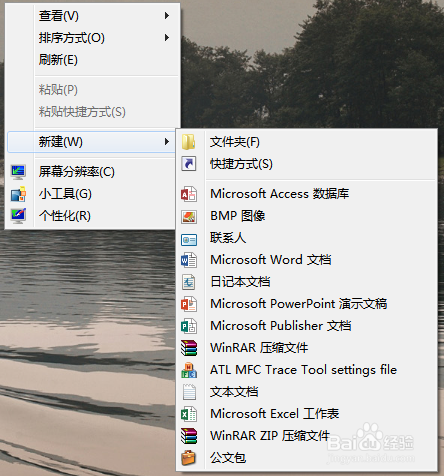444x476 pixels.
Task: Create new Microsoft Access 数据库
Action: [307, 194]
